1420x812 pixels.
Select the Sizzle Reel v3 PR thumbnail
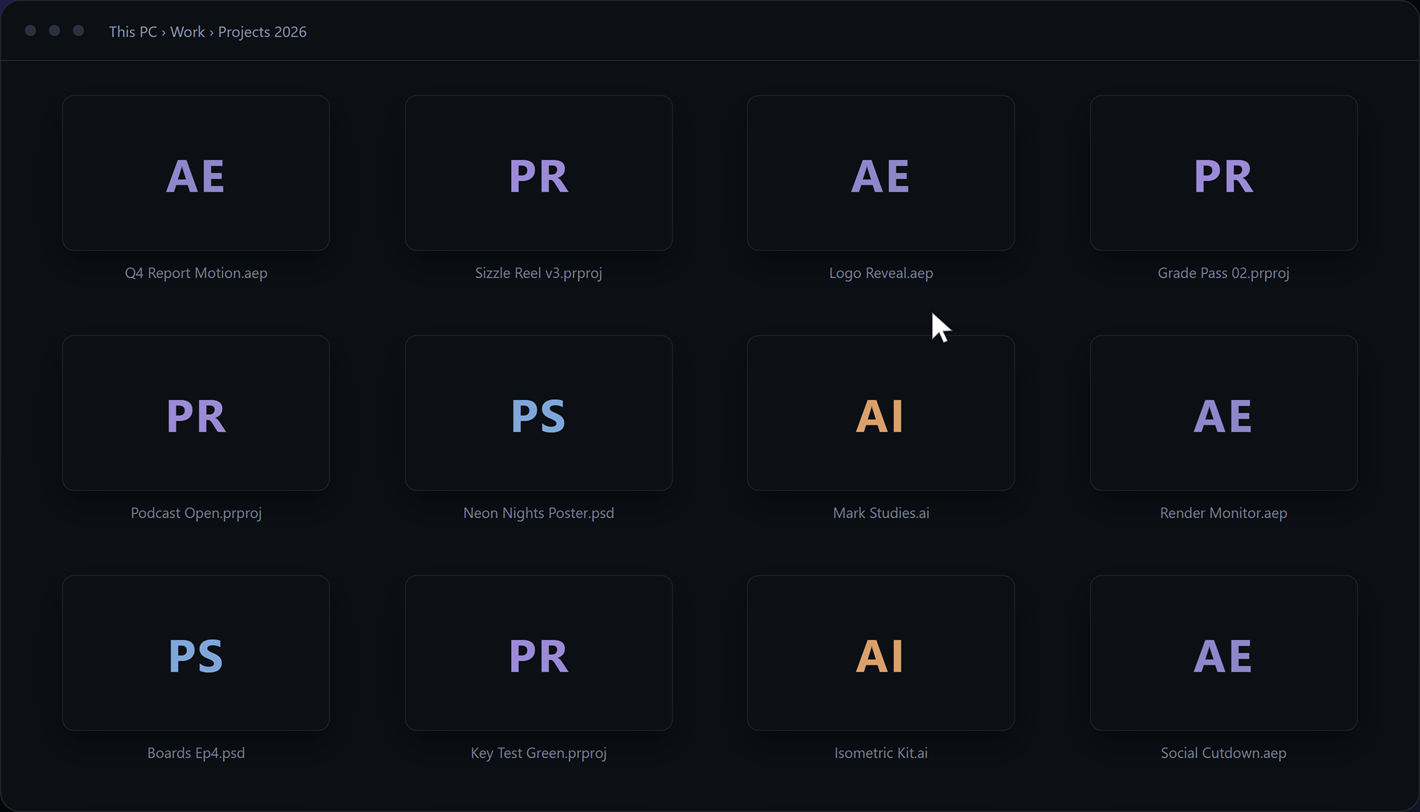pyautogui.click(x=539, y=173)
